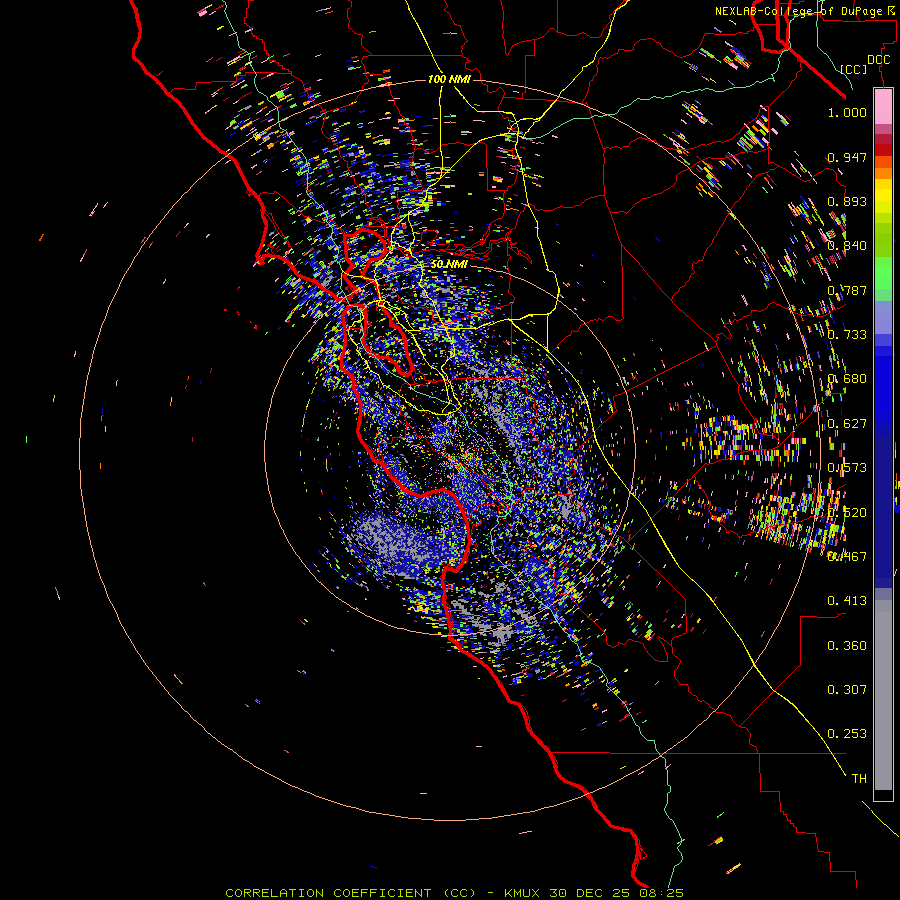Screen dimensions: 900x900
Task: Click the [CC] label above the legend
Action: coord(854,69)
